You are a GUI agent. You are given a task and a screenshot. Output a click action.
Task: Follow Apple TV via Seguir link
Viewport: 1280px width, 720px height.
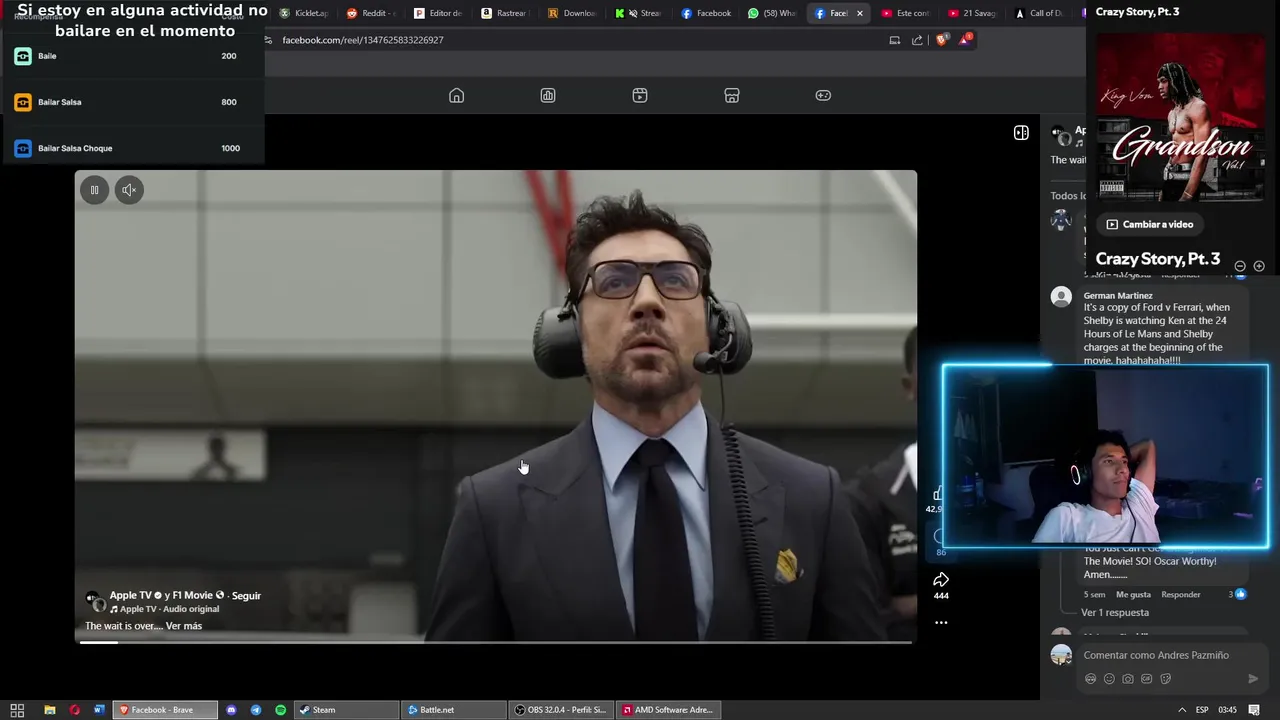pyautogui.click(x=246, y=595)
